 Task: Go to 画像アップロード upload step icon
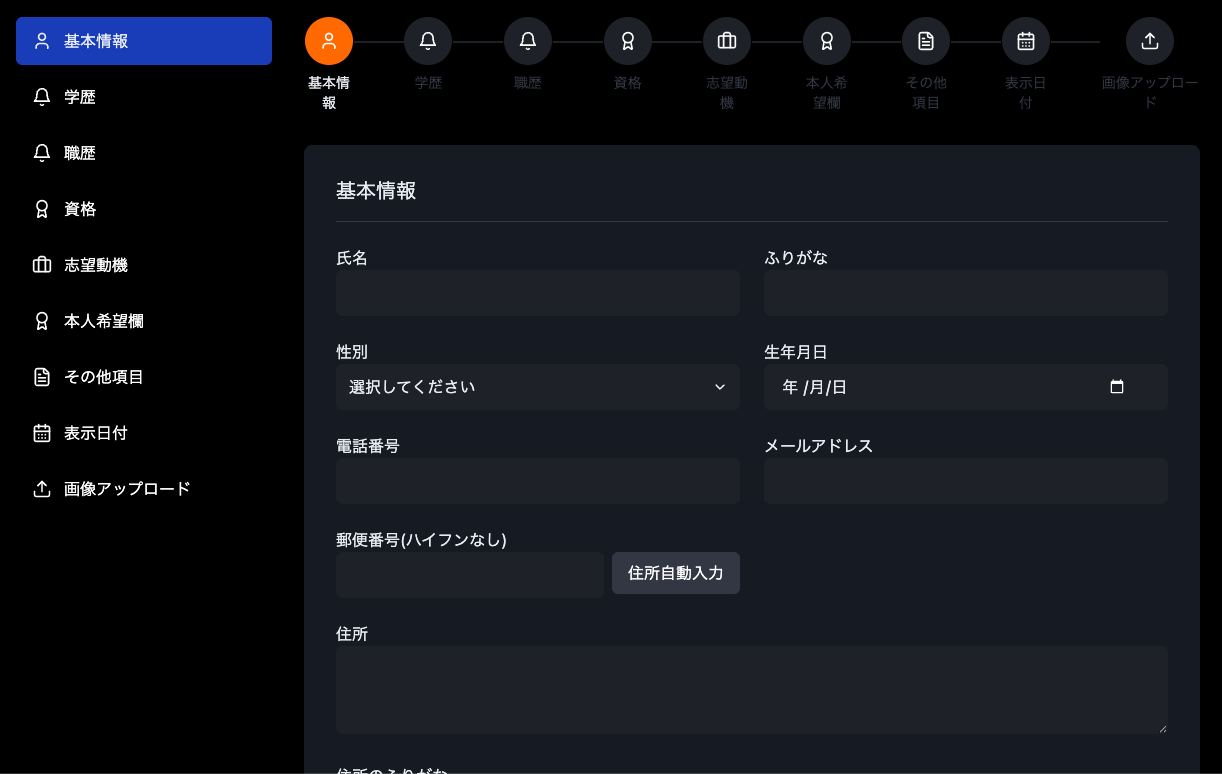(x=1150, y=41)
